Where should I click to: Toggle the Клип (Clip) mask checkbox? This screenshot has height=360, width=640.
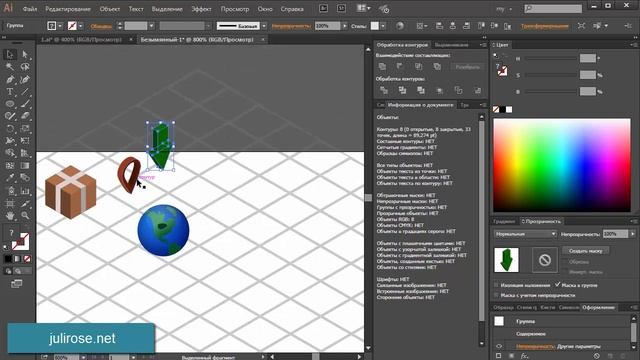565,262
